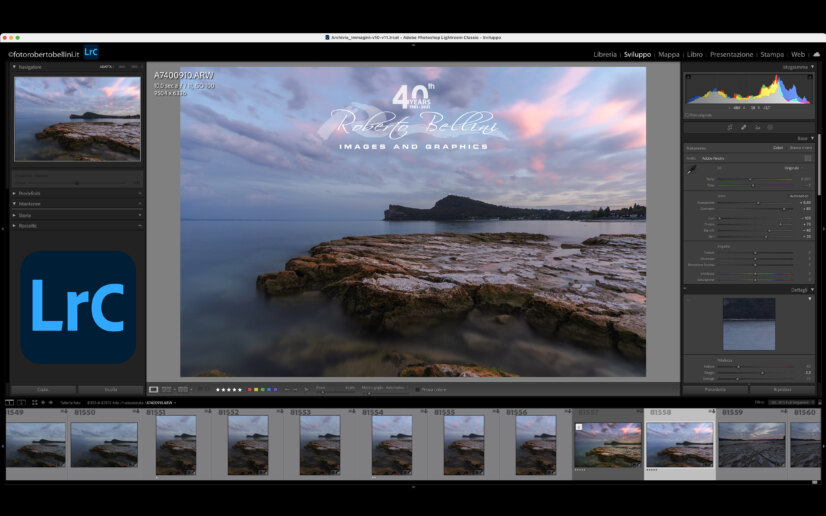Viewport: 826px width, 516px height.
Task: Go to previous photo arrow
Action: 287,390
